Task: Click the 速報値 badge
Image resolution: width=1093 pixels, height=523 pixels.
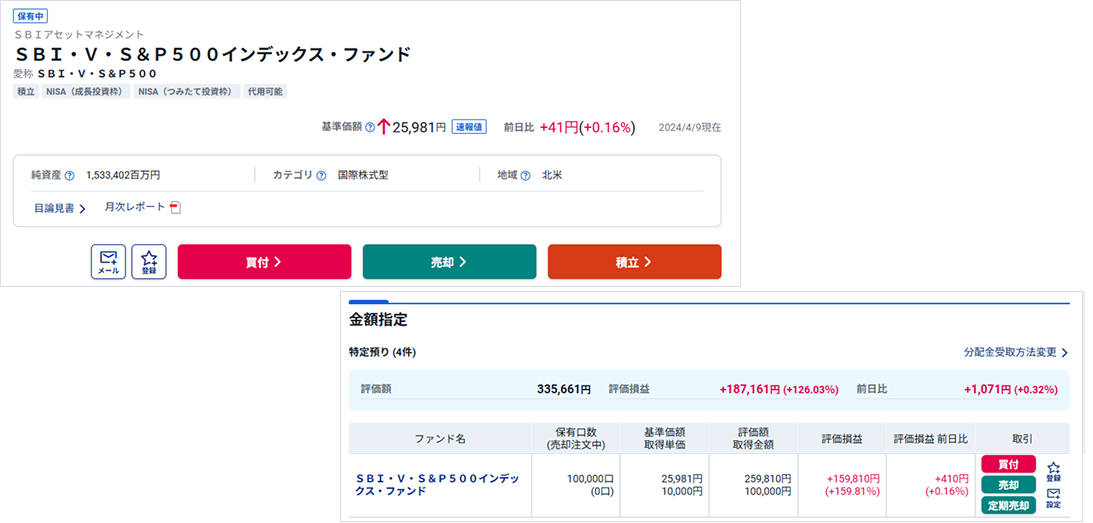Action: tap(469, 127)
